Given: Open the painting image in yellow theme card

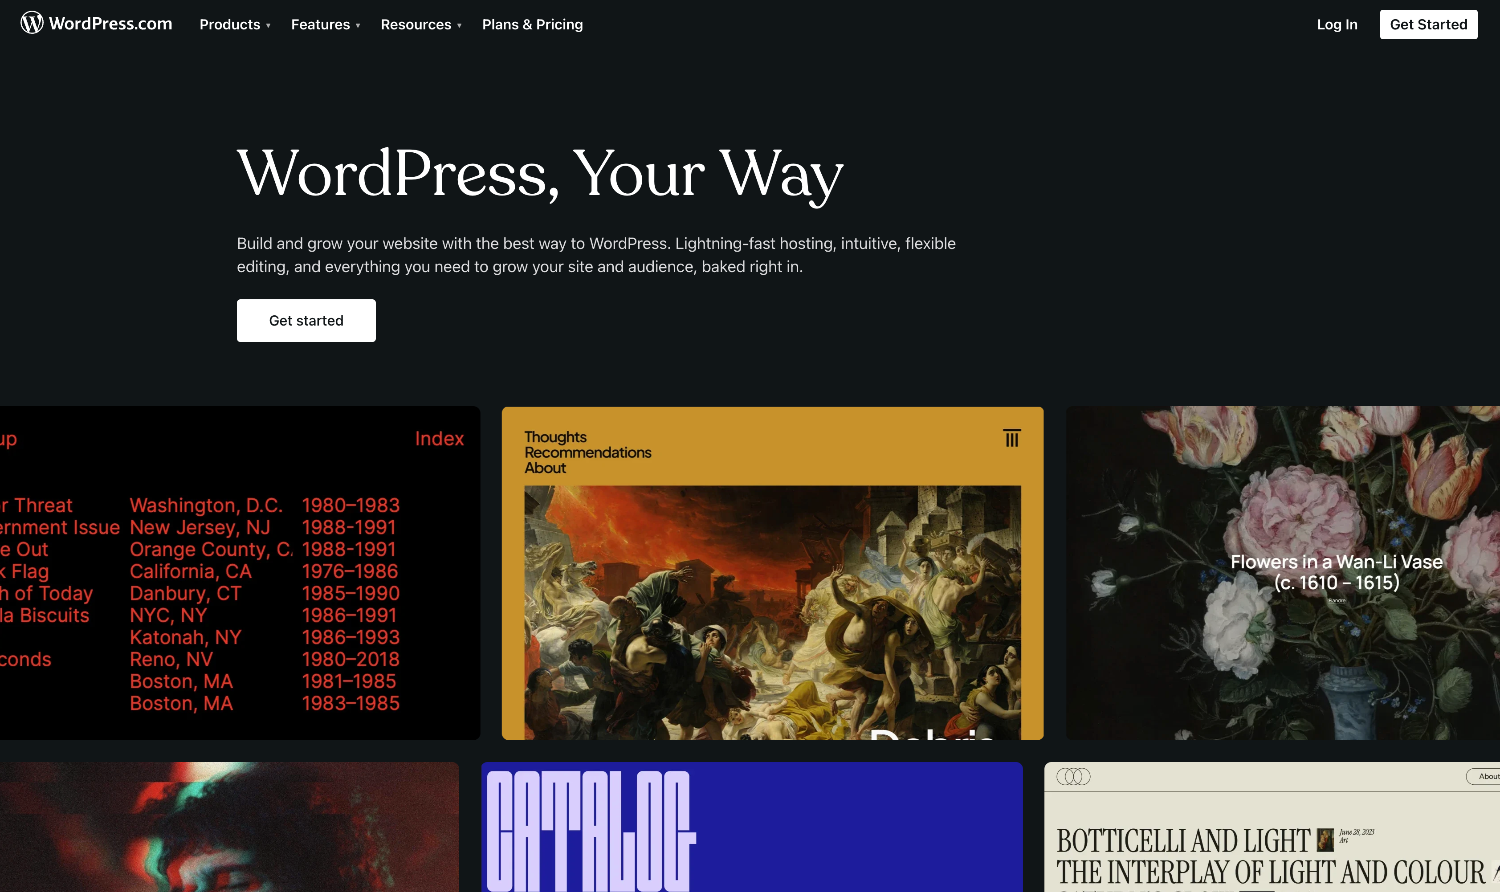Looking at the screenshot, I should point(773,612).
